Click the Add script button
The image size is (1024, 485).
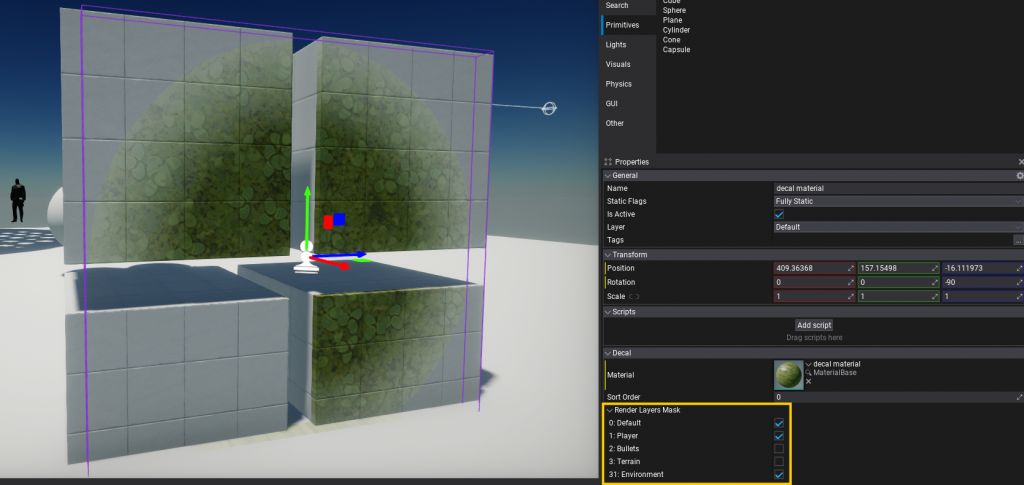point(814,325)
